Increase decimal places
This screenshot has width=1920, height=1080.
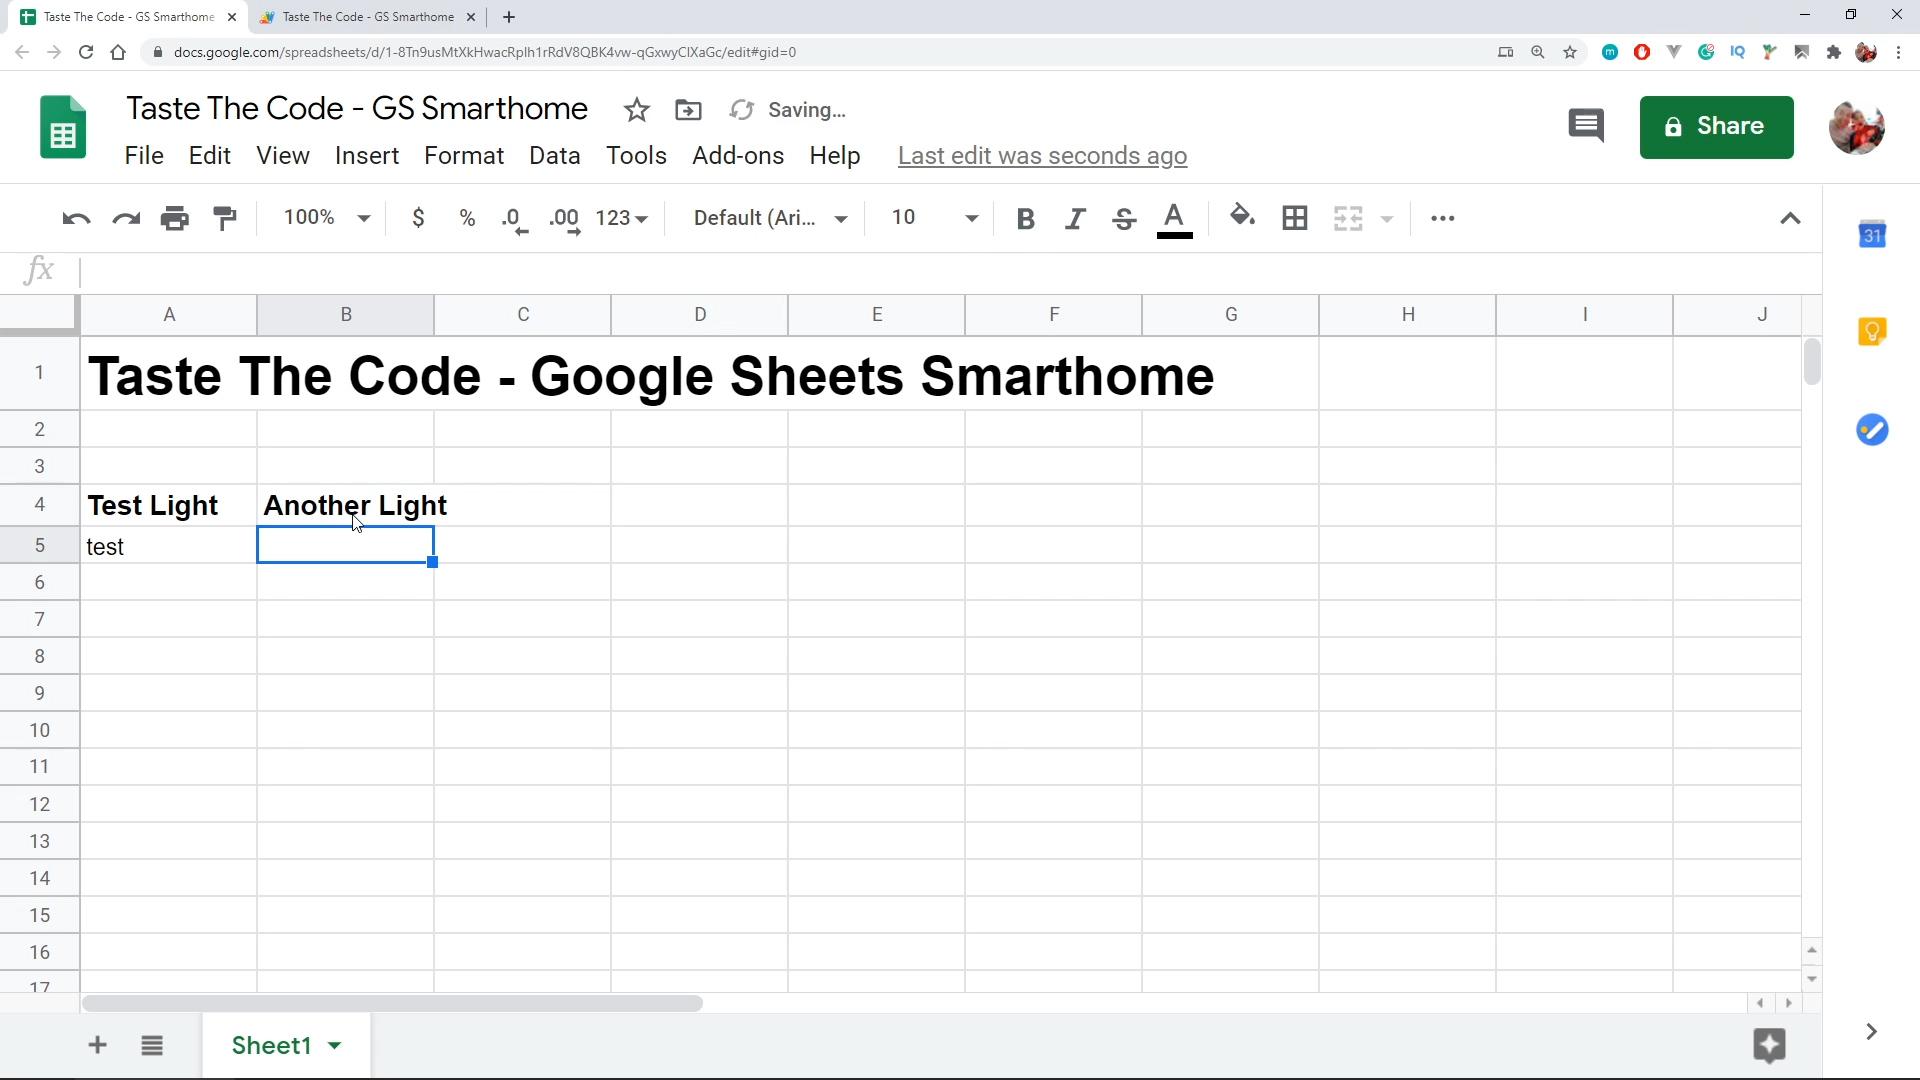tap(565, 219)
